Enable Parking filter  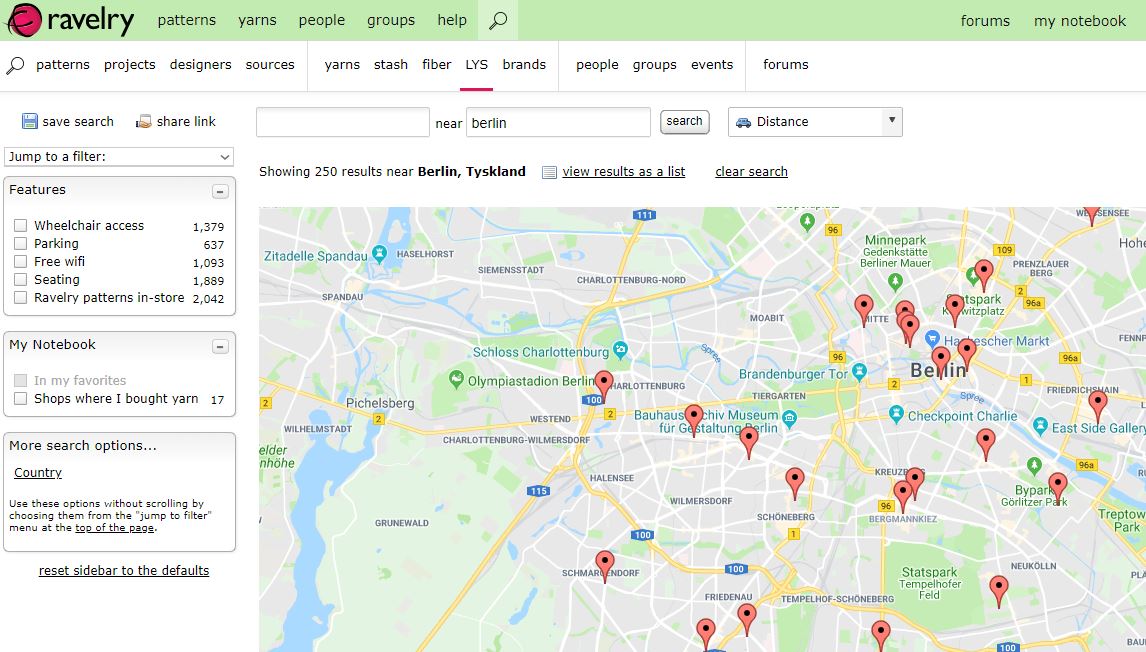coord(20,243)
